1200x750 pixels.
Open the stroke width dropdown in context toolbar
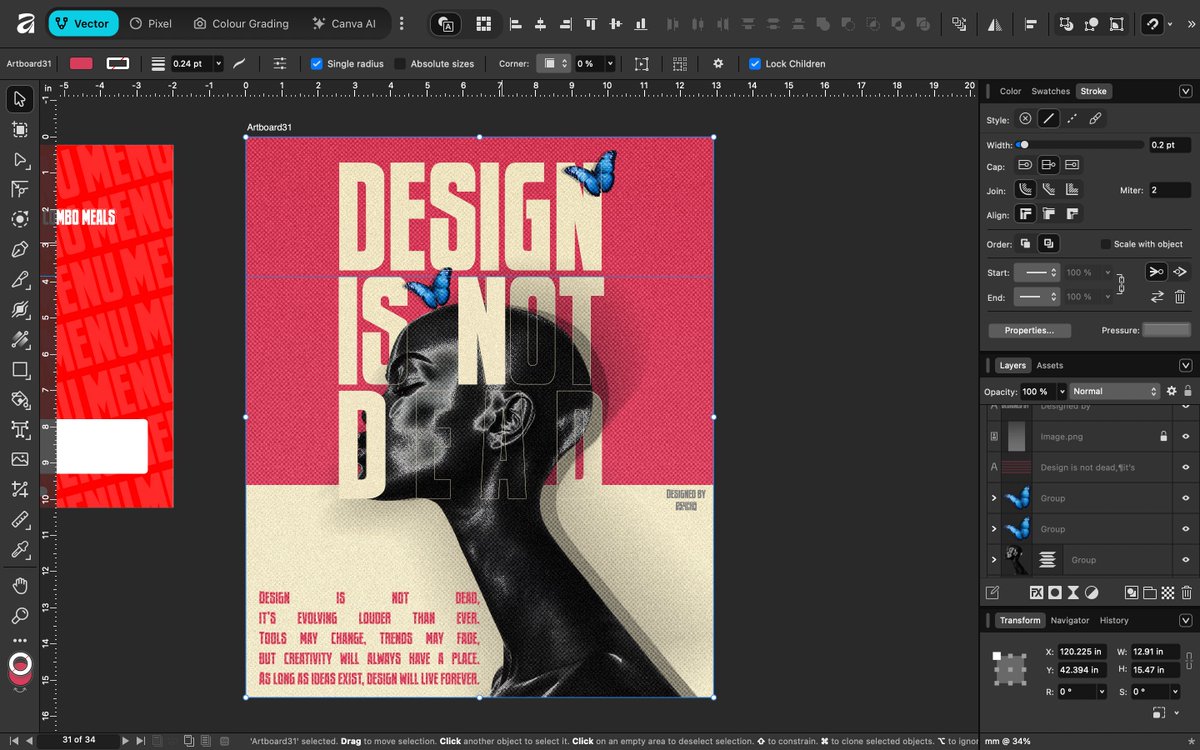click(x=218, y=63)
